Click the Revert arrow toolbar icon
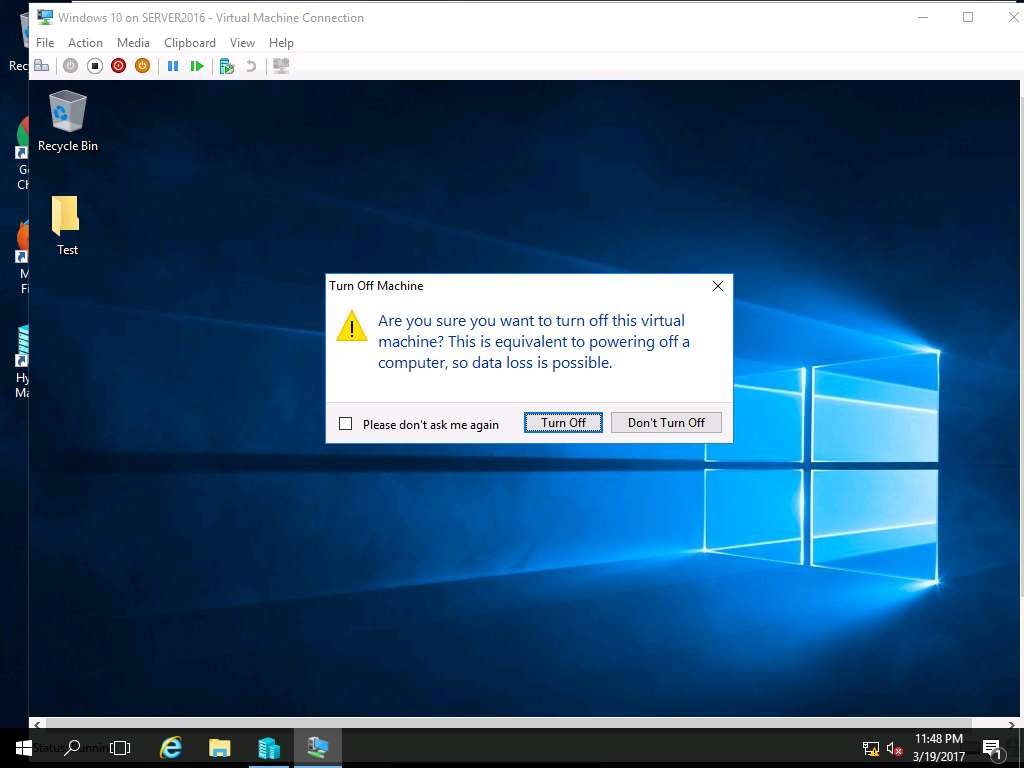Screen dimensions: 1024x768 coord(251,66)
